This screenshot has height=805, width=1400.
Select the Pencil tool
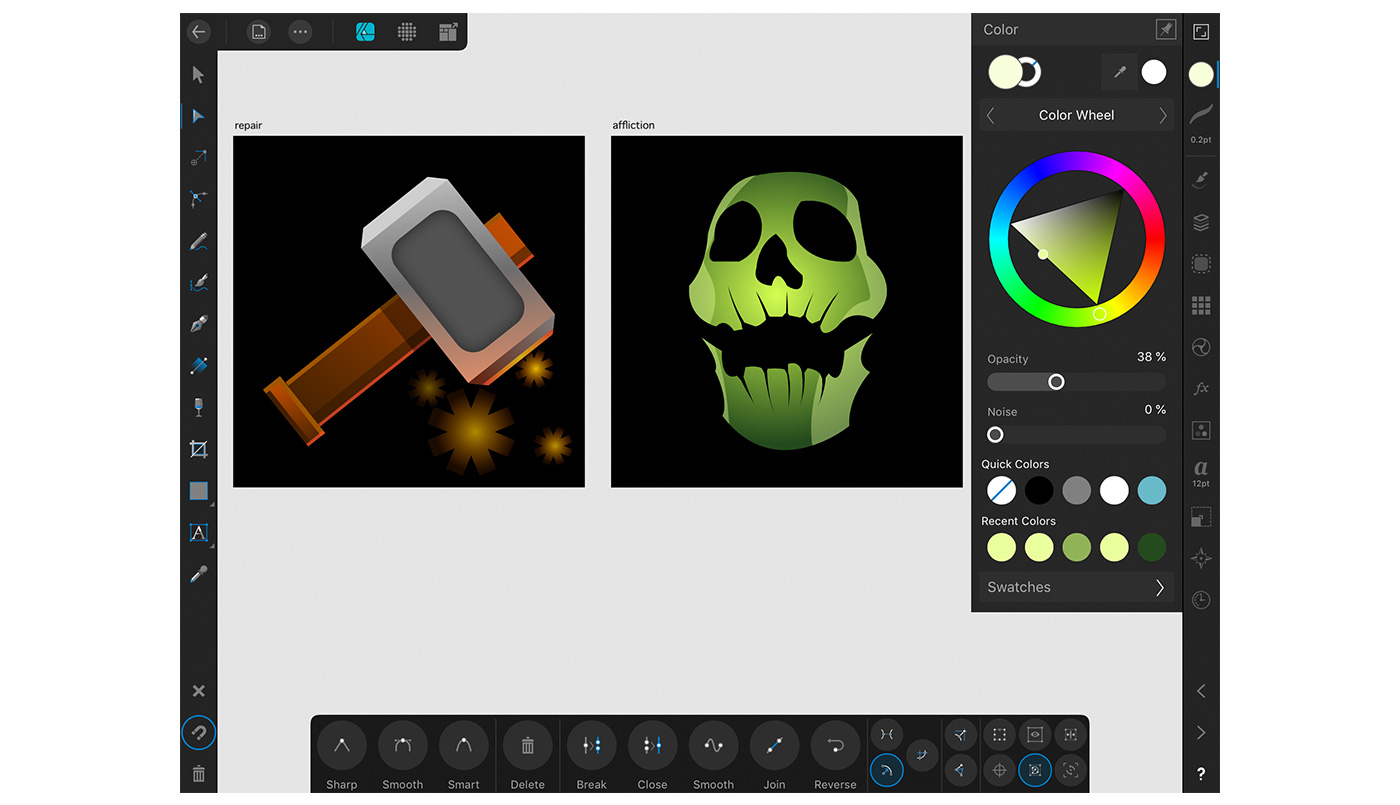click(198, 241)
